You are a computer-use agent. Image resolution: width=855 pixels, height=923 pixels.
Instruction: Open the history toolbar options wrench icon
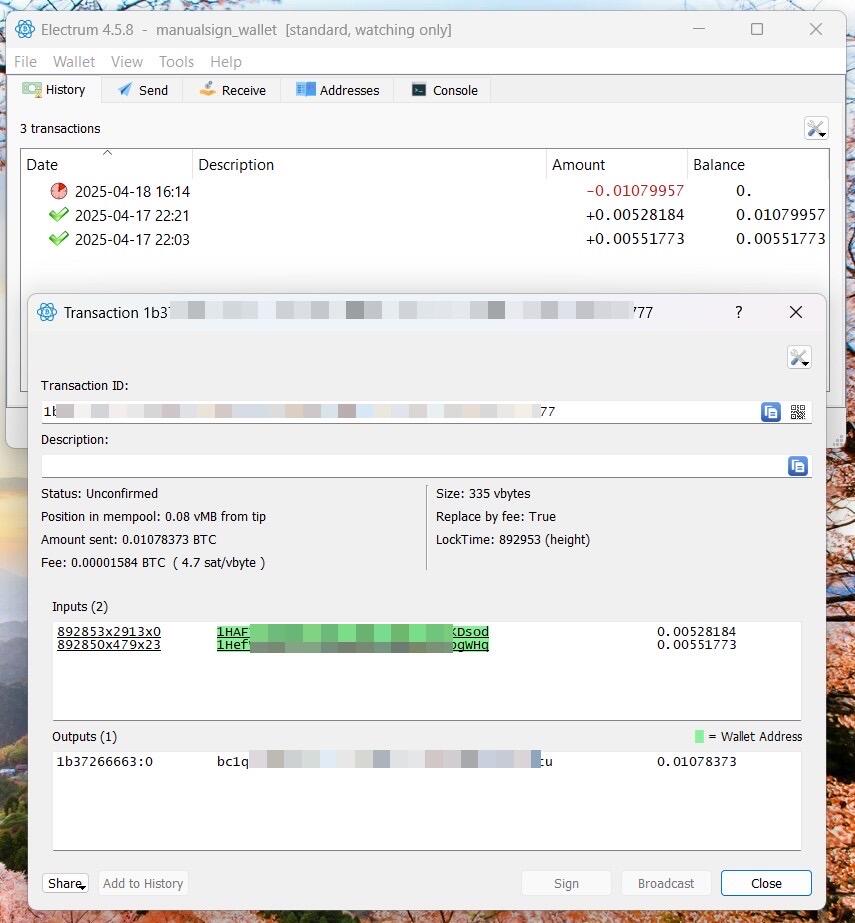pyautogui.click(x=816, y=128)
